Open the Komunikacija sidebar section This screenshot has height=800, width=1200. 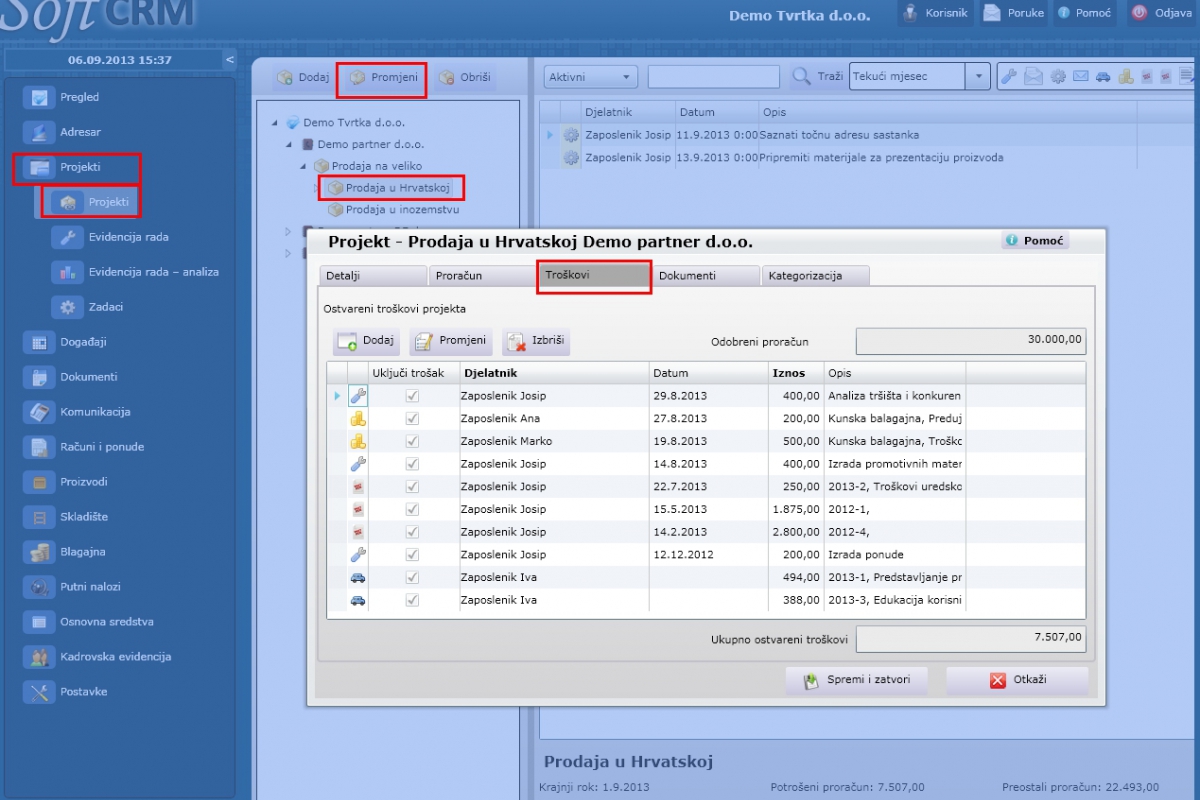click(95, 412)
